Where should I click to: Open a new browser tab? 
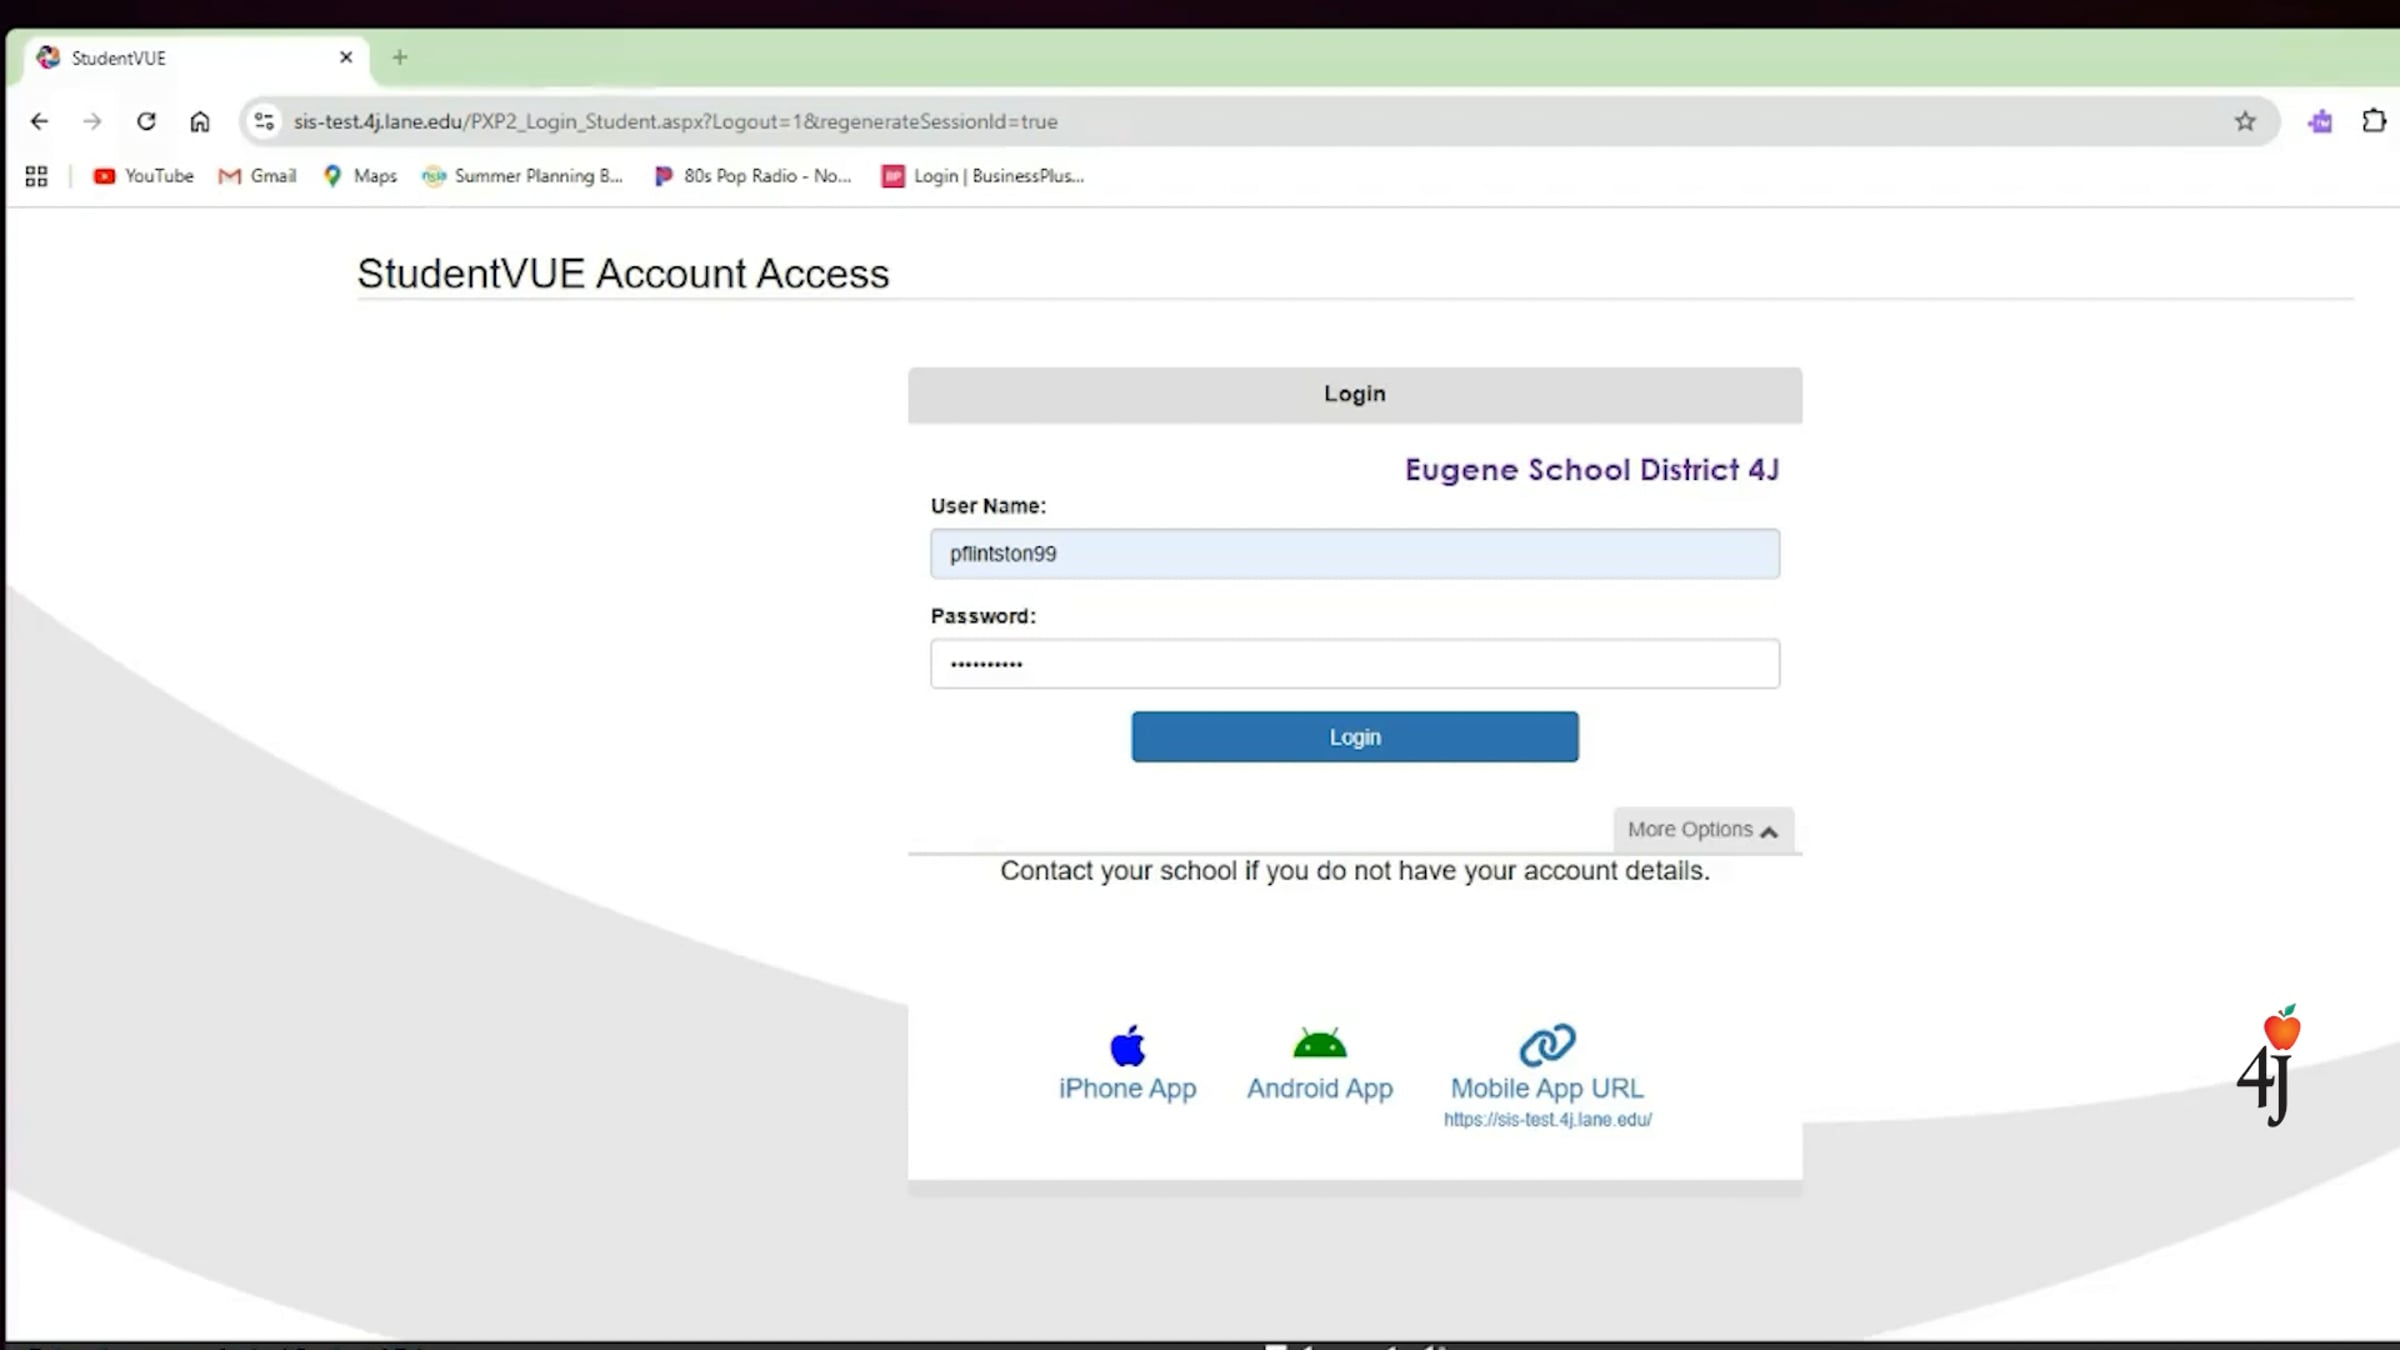click(400, 58)
